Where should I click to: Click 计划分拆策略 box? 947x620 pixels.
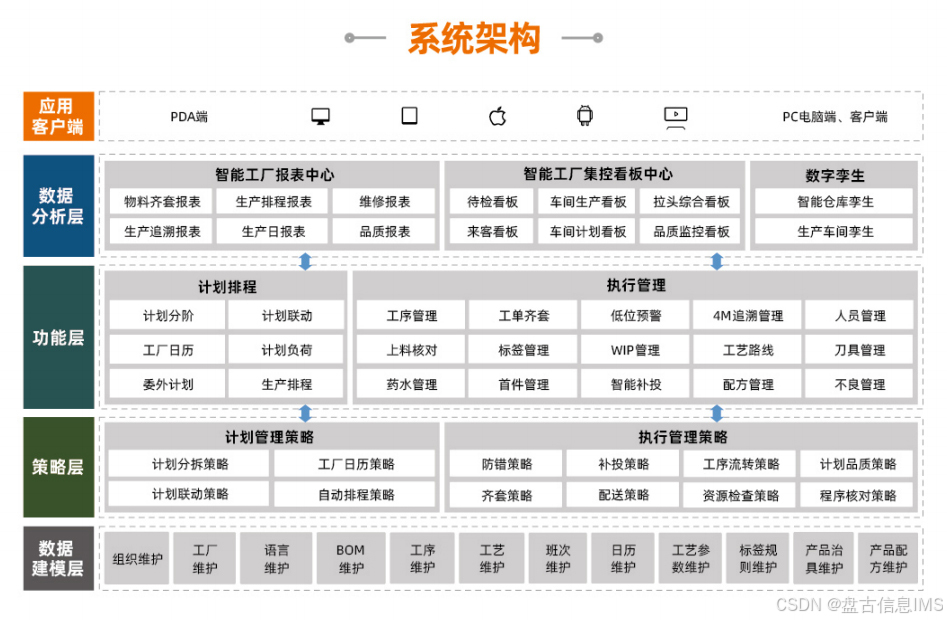190,464
